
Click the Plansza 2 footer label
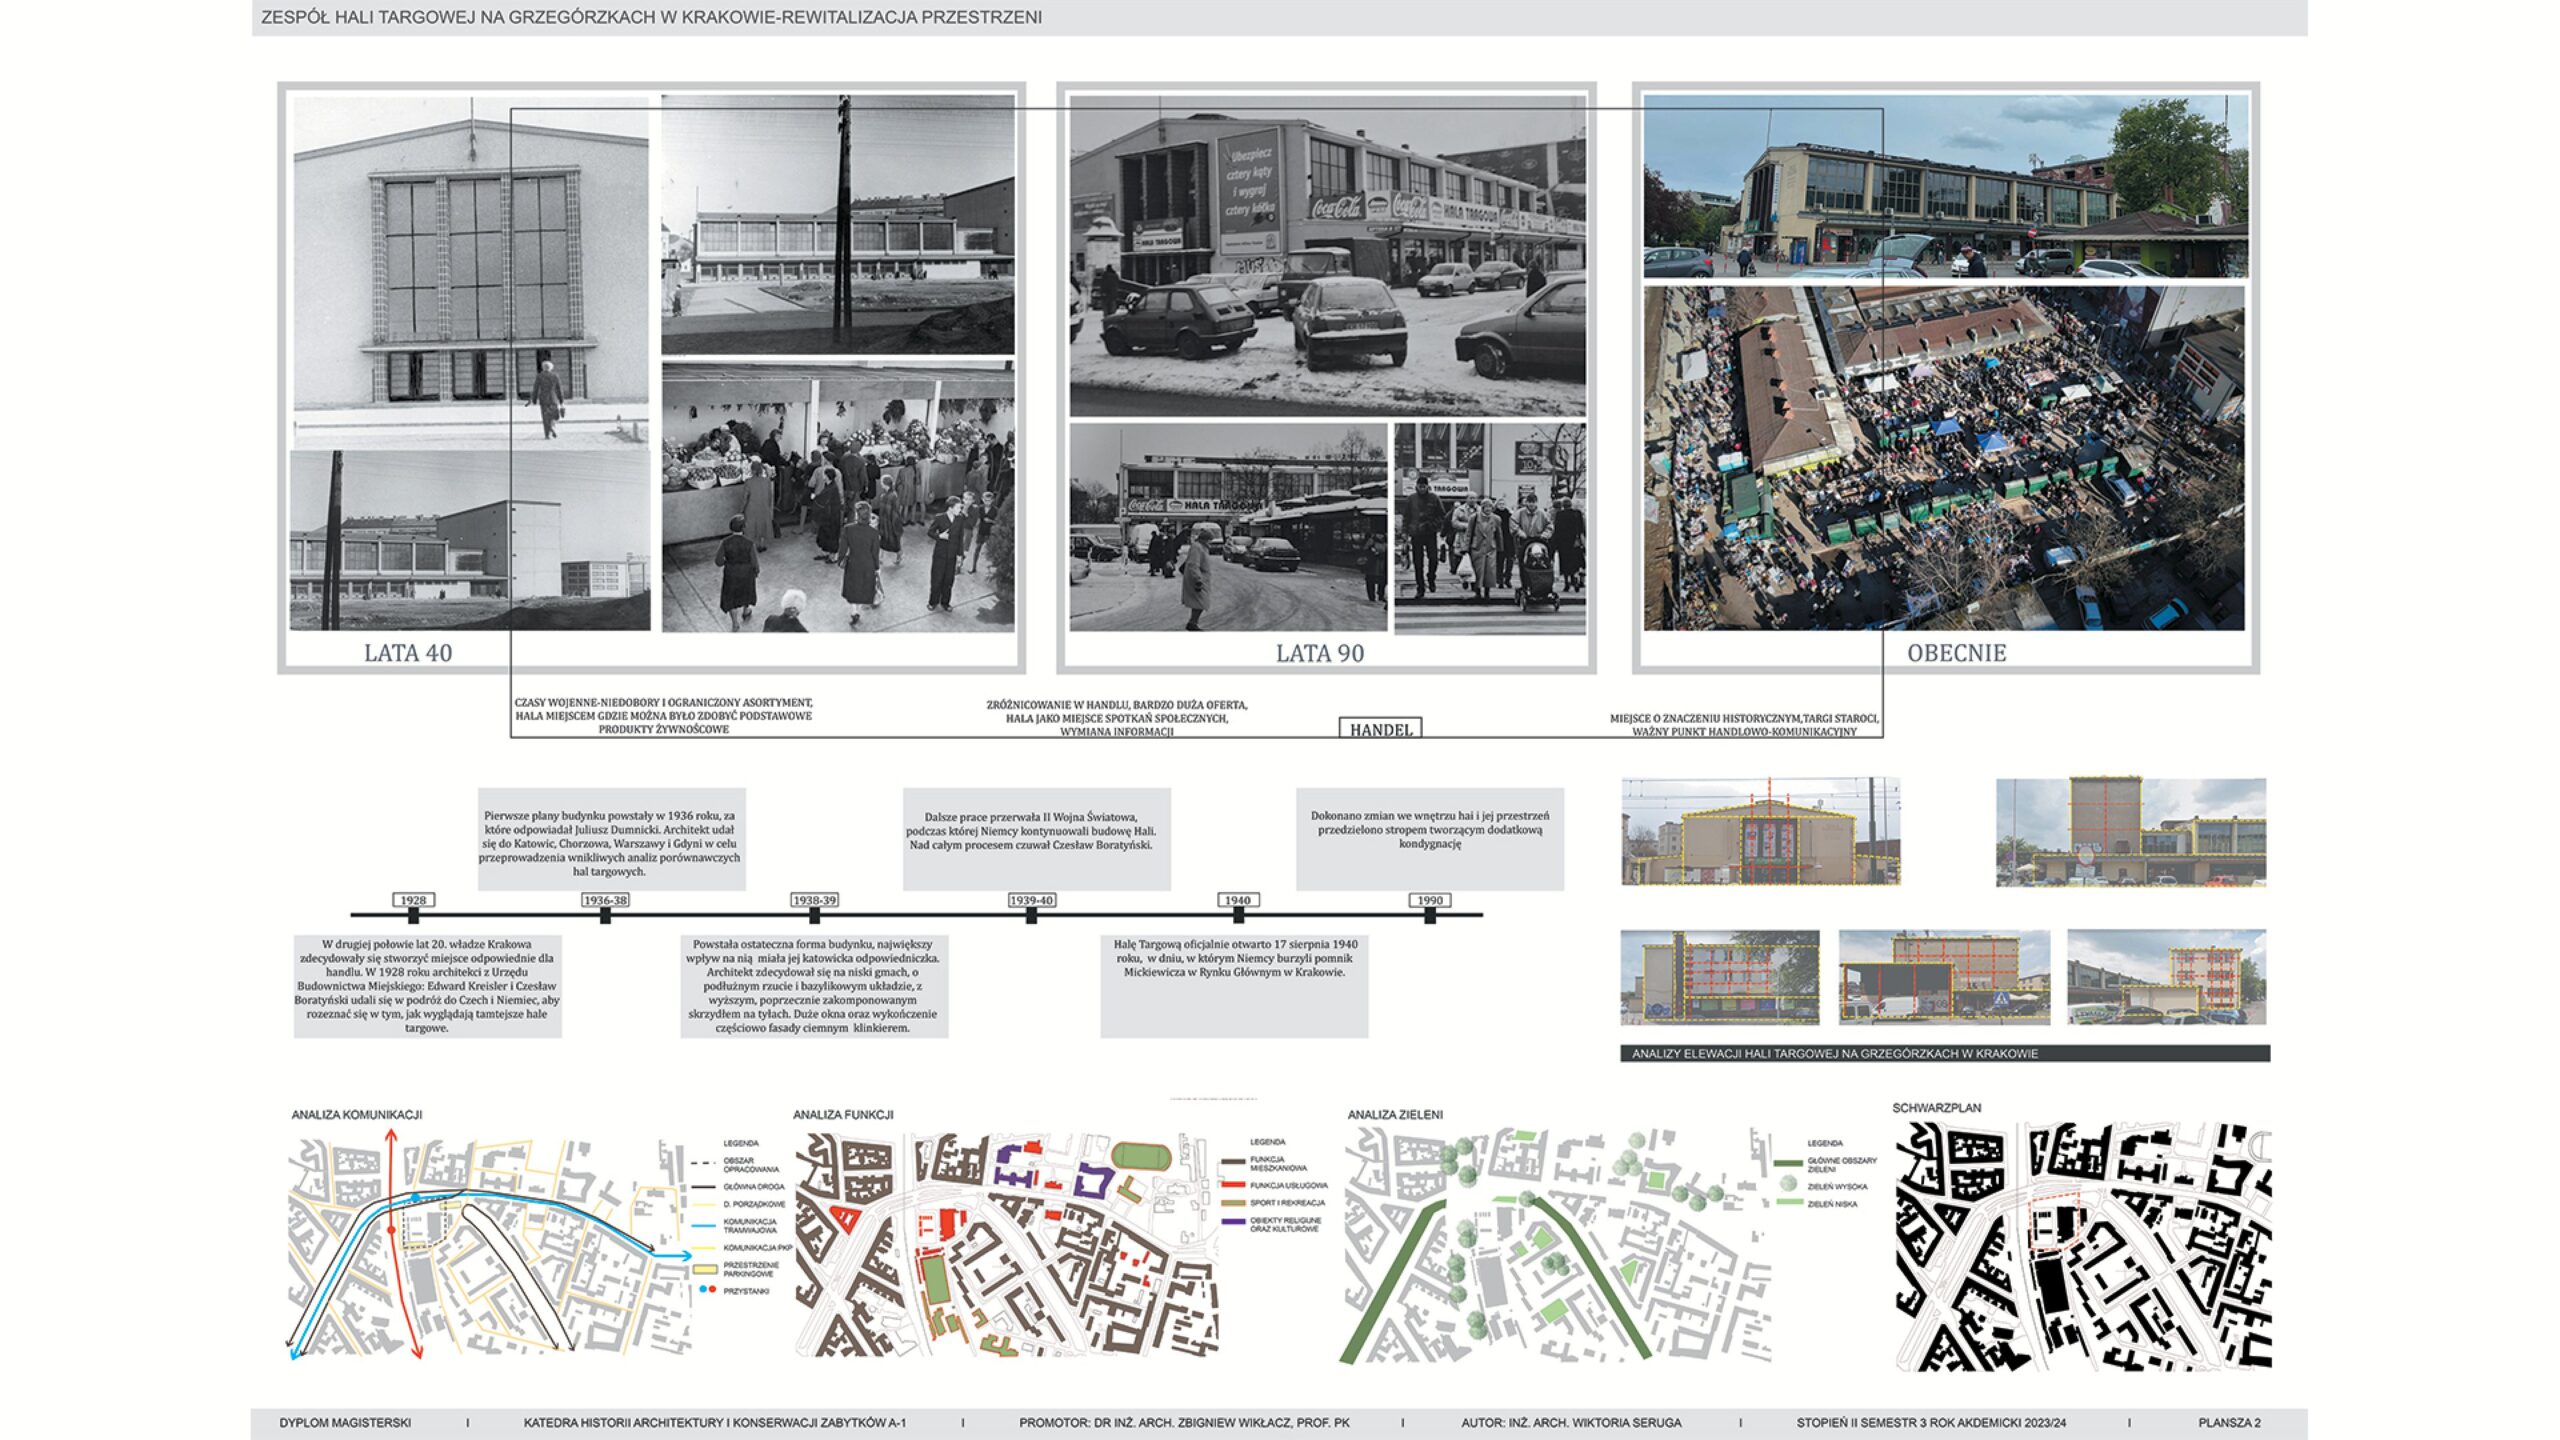pyautogui.click(x=2229, y=1422)
